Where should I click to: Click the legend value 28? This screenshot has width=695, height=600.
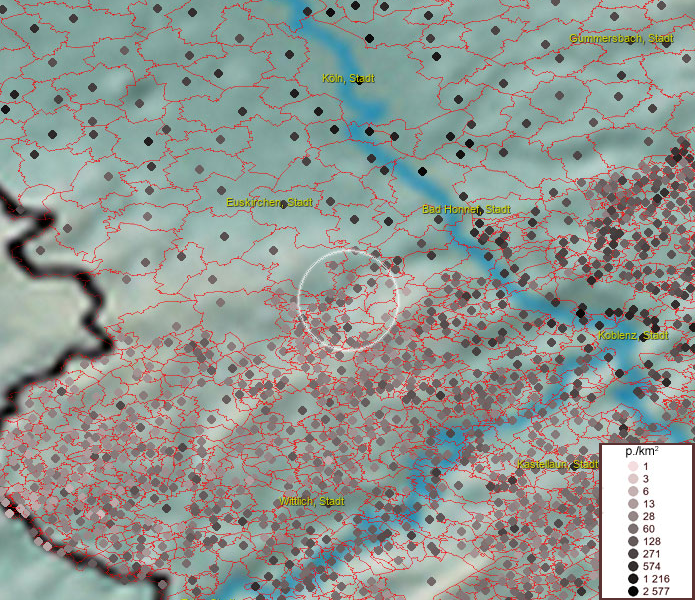648,516
